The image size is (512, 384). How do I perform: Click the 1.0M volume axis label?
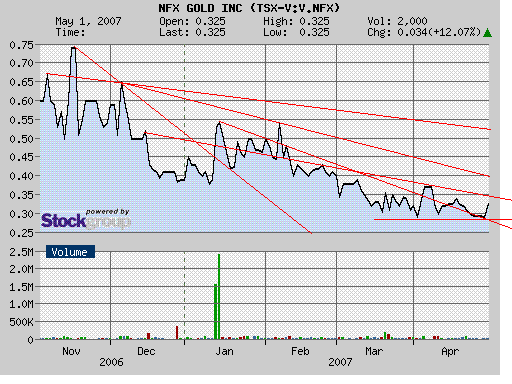(x=22, y=304)
